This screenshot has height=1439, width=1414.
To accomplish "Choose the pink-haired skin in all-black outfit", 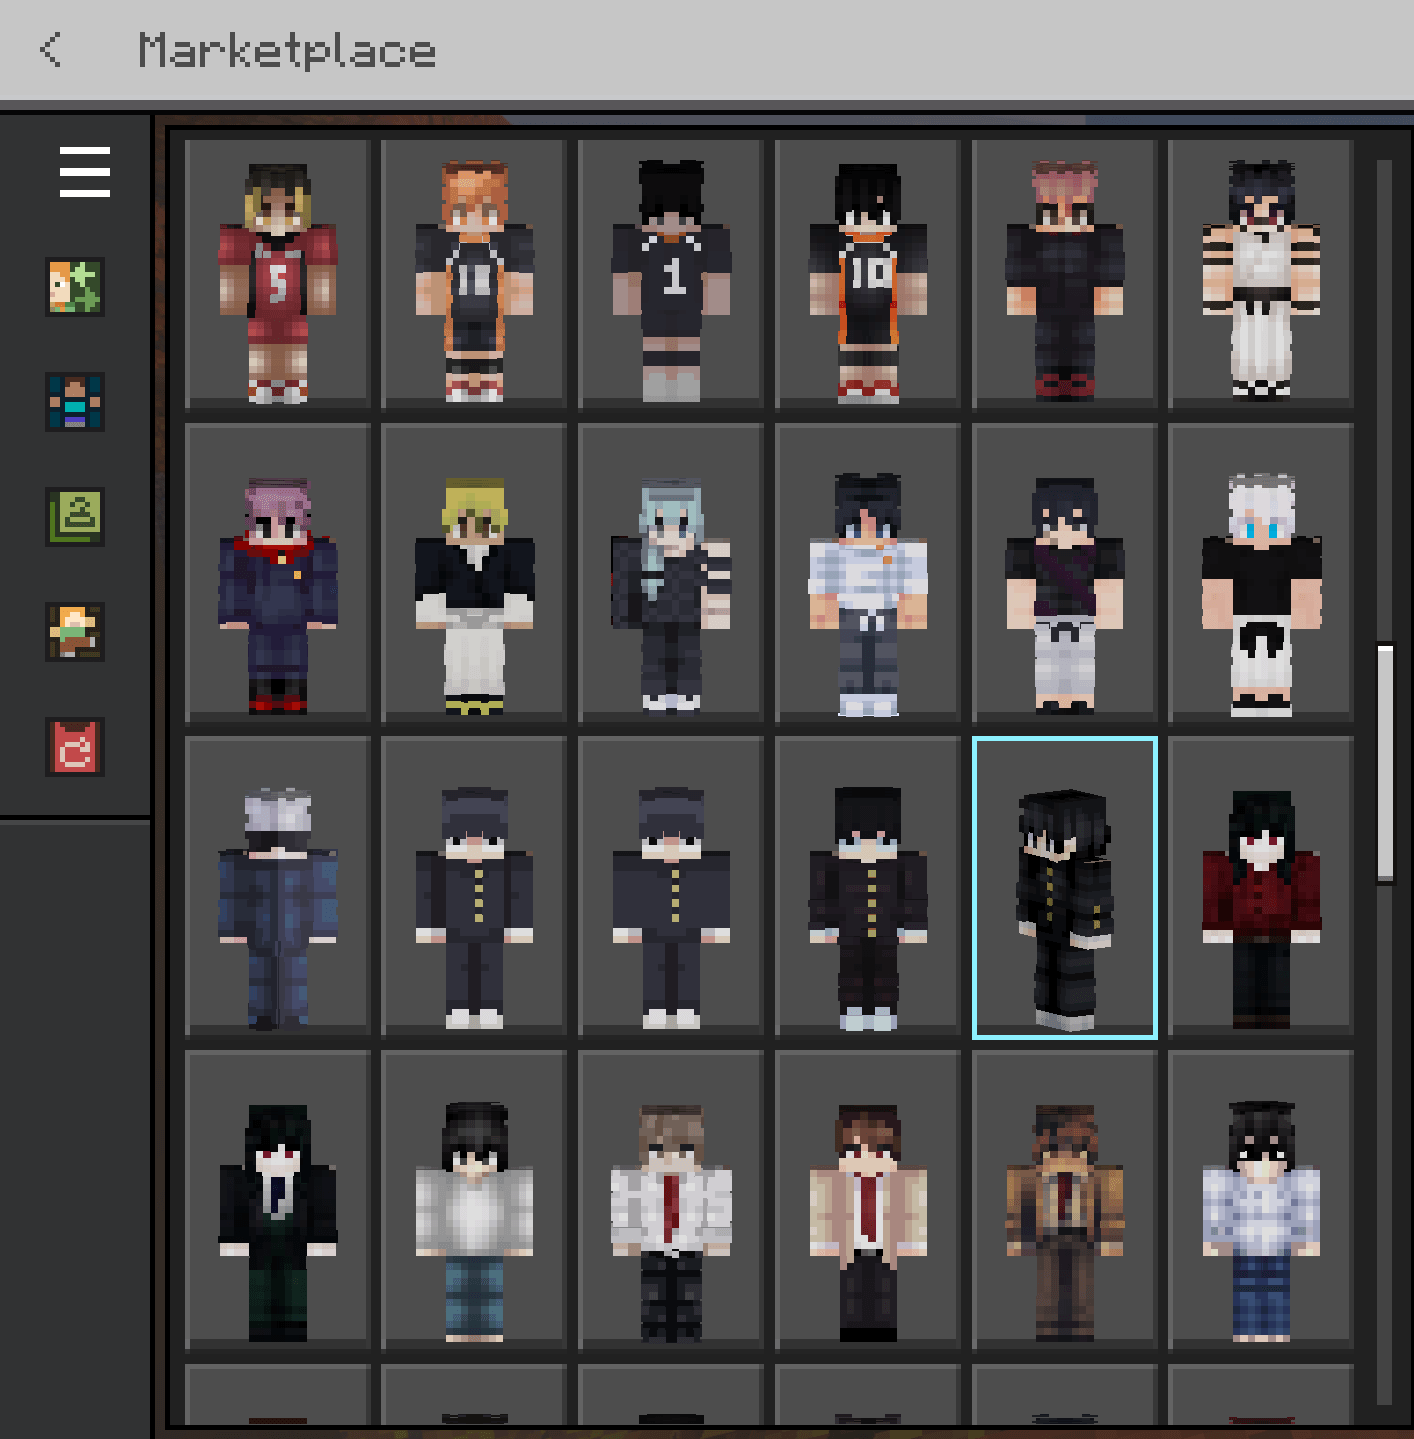I will (1065, 275).
